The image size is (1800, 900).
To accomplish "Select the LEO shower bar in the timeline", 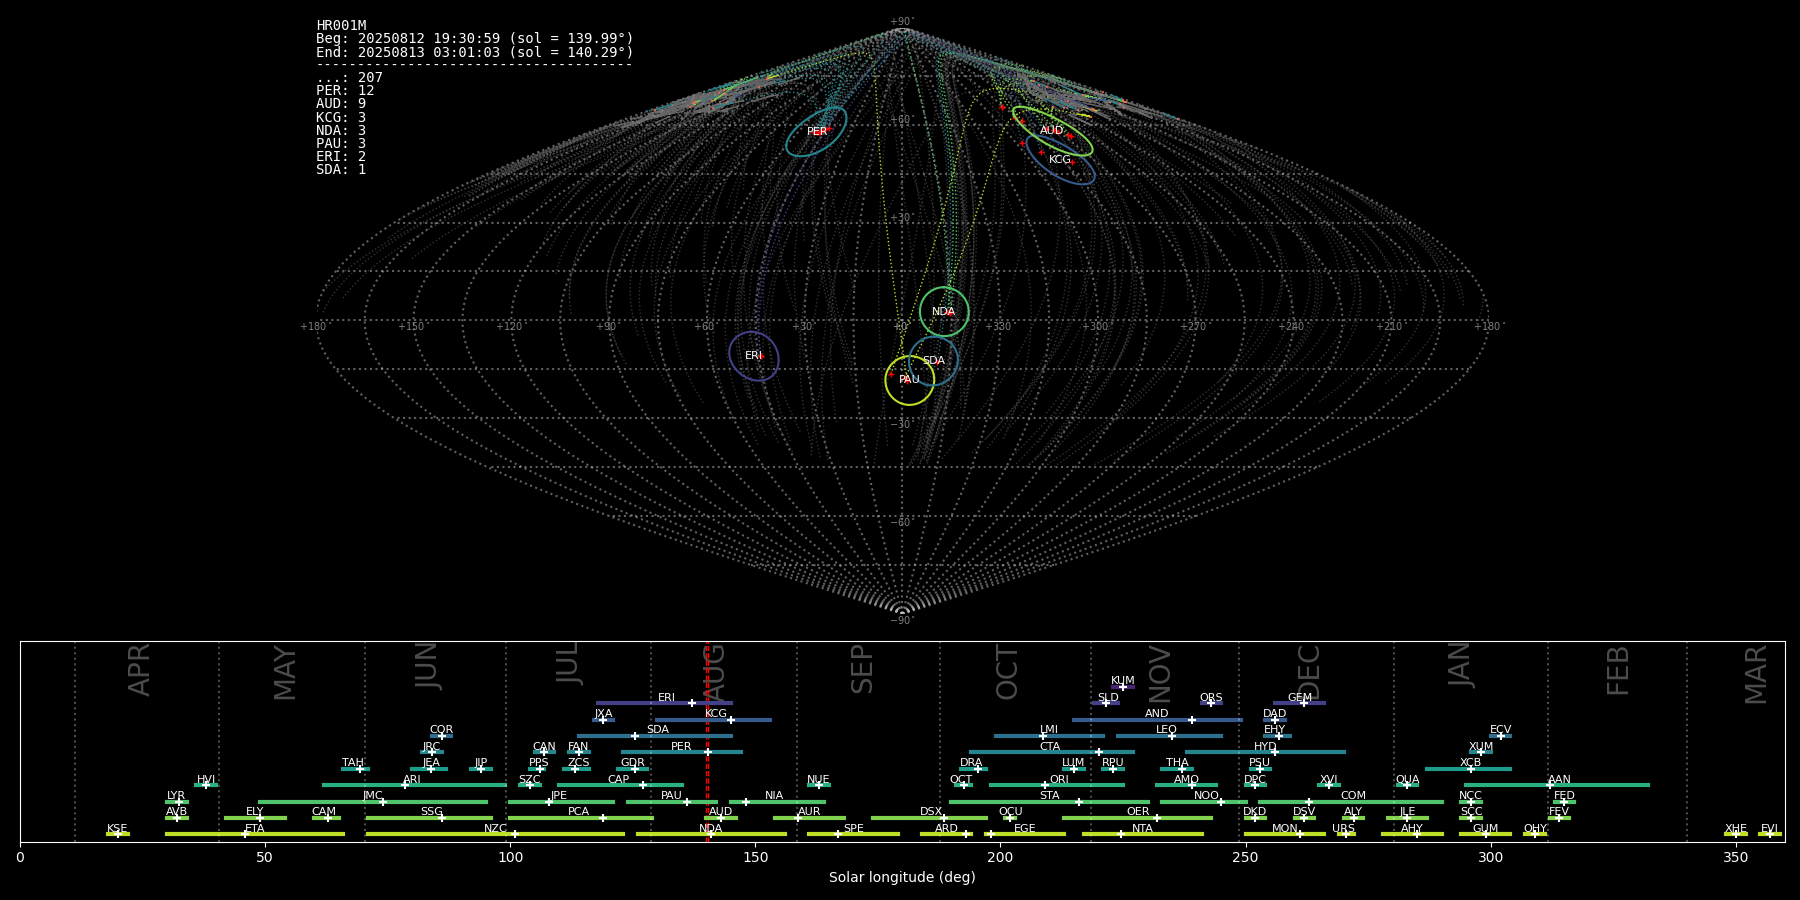I will [x=1169, y=736].
